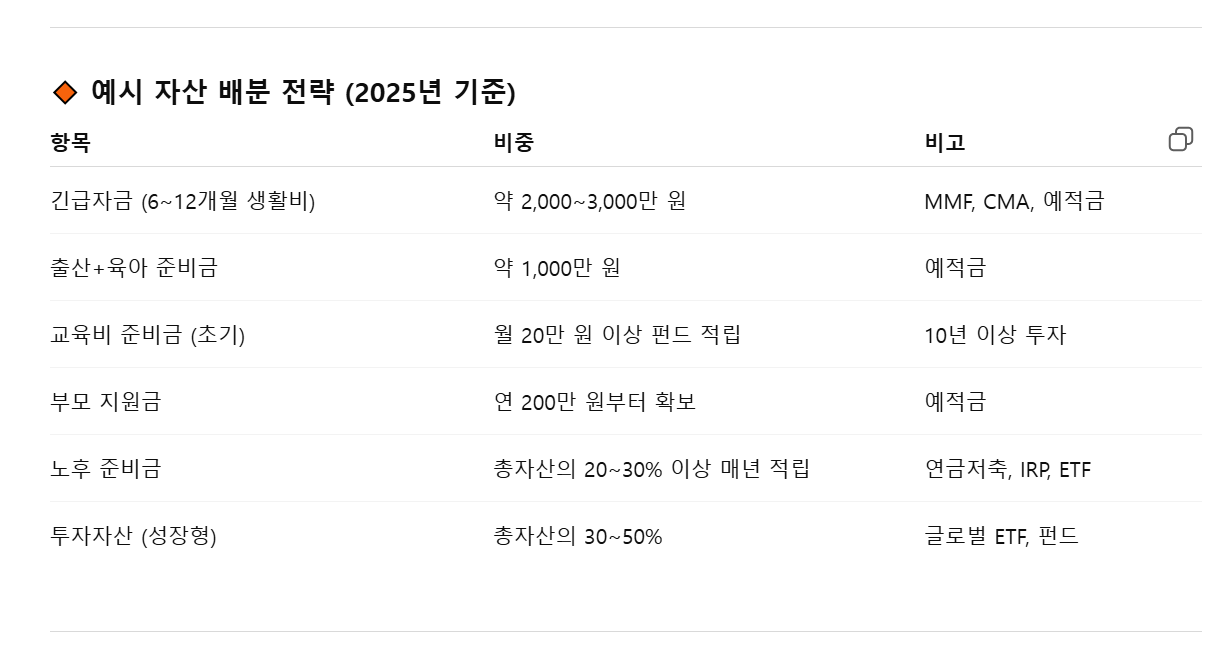The height and width of the screenshot is (653, 1226).
Task: Click the 노후 준비금 cell
Action: [106, 468]
